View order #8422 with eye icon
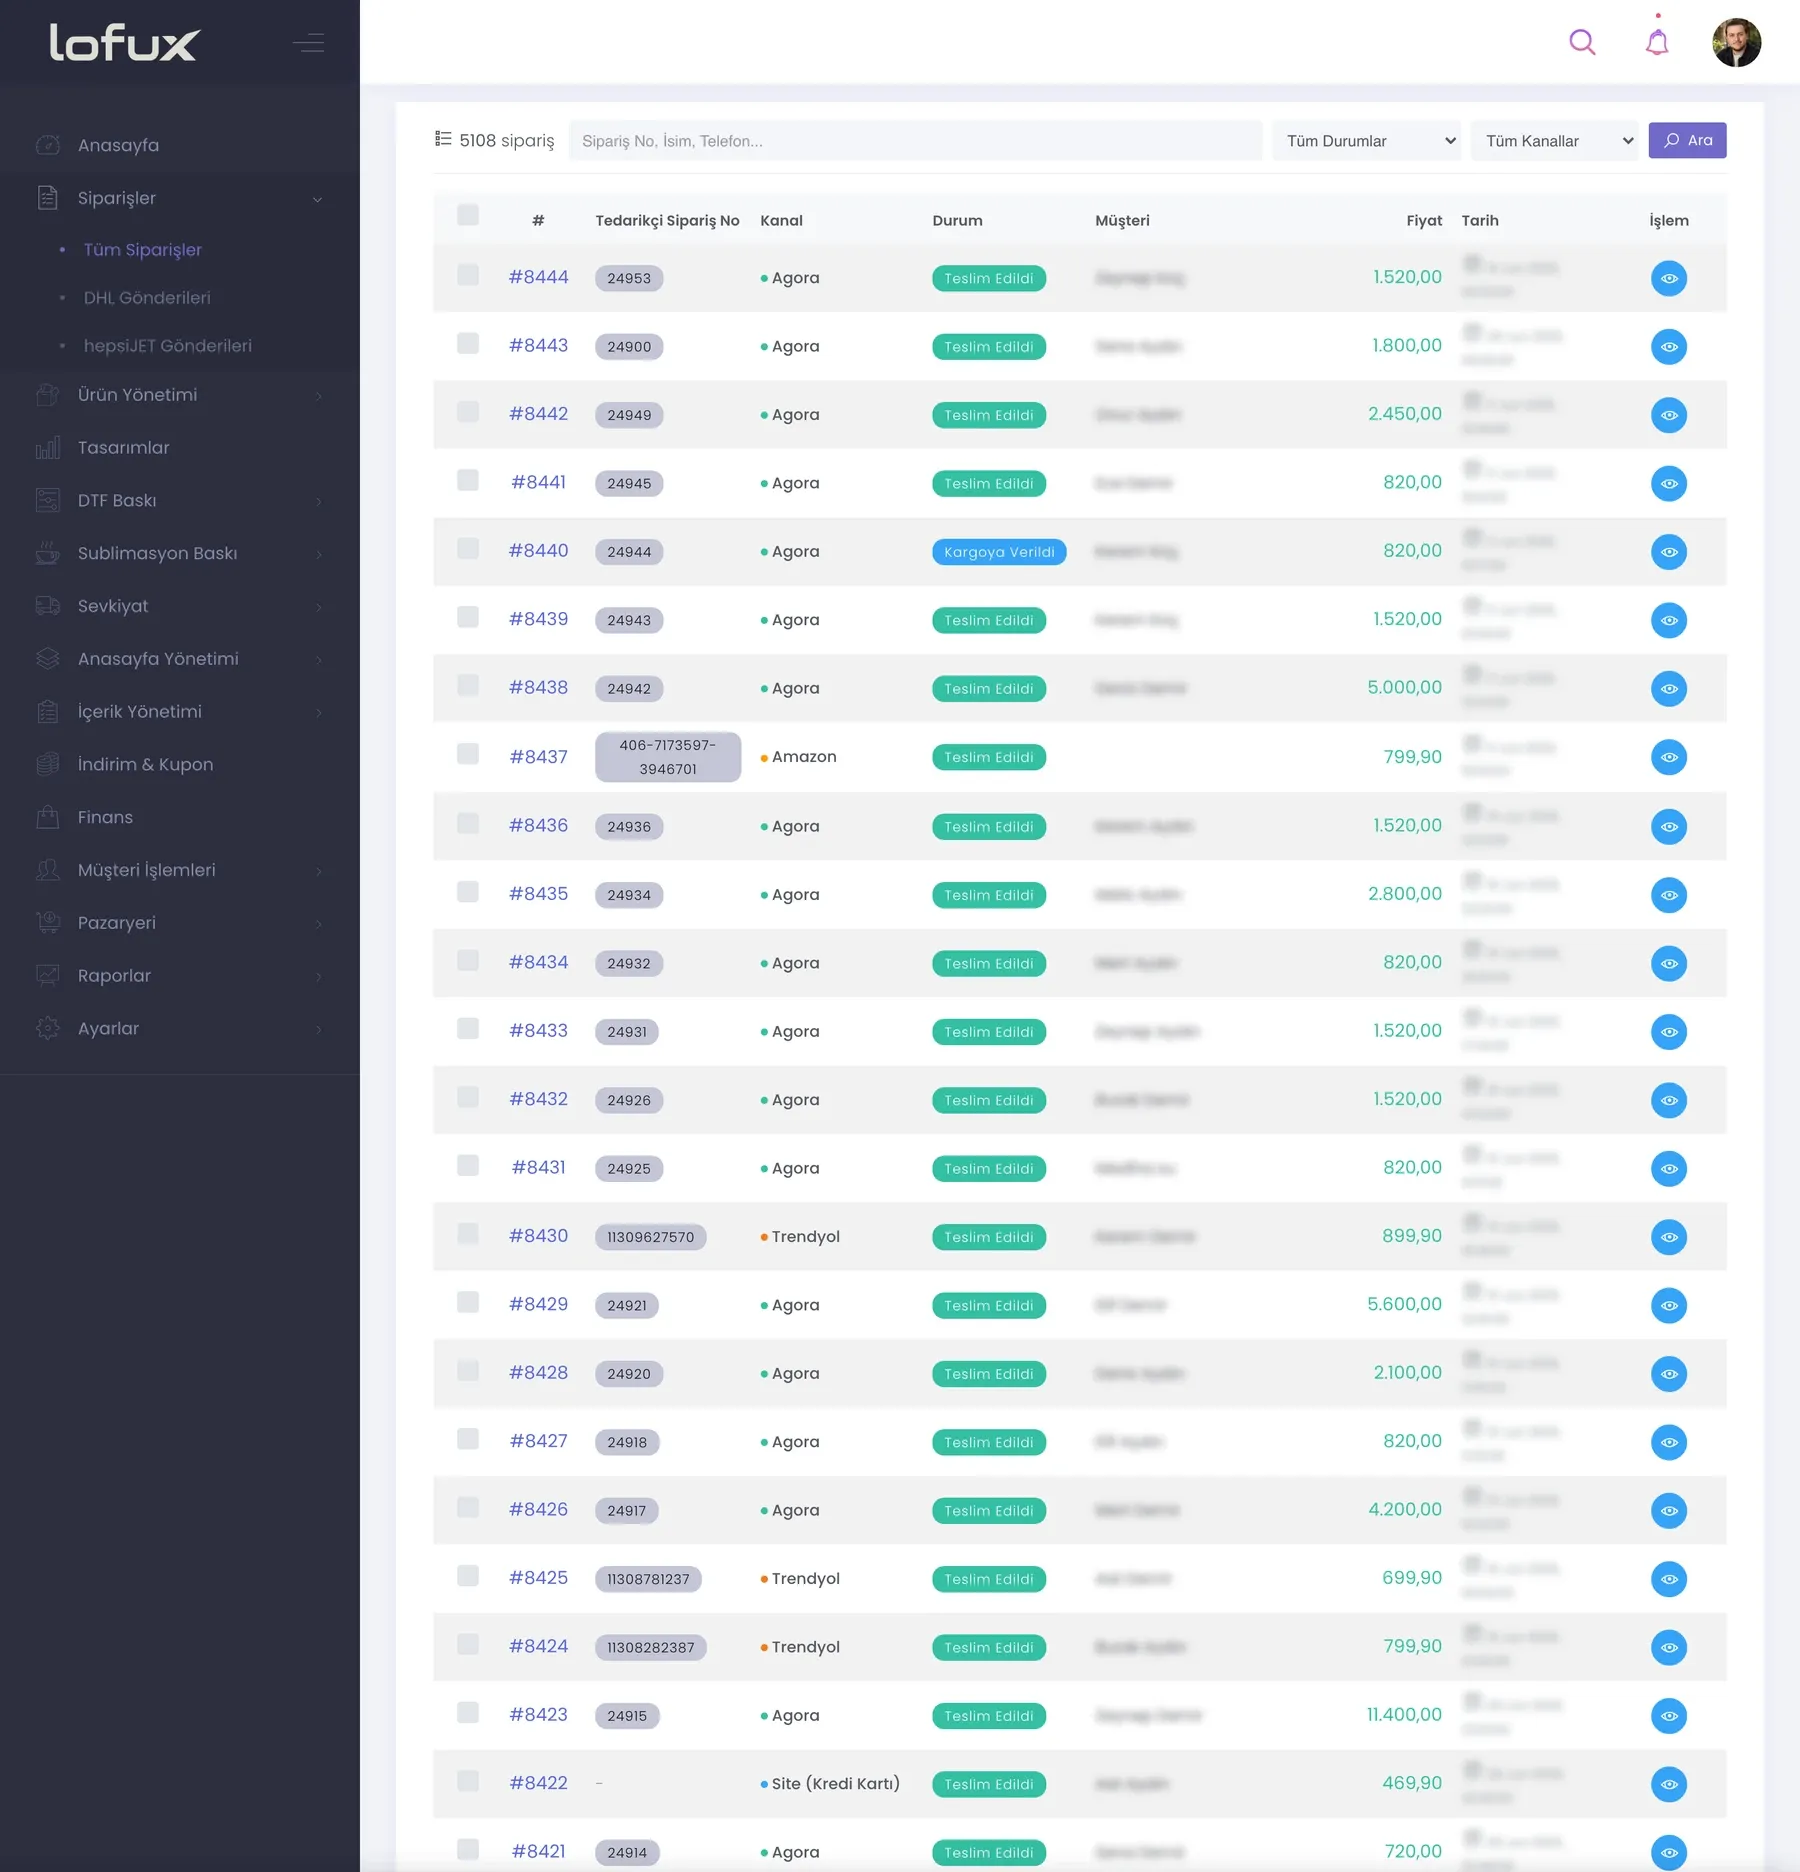 coord(1668,1784)
